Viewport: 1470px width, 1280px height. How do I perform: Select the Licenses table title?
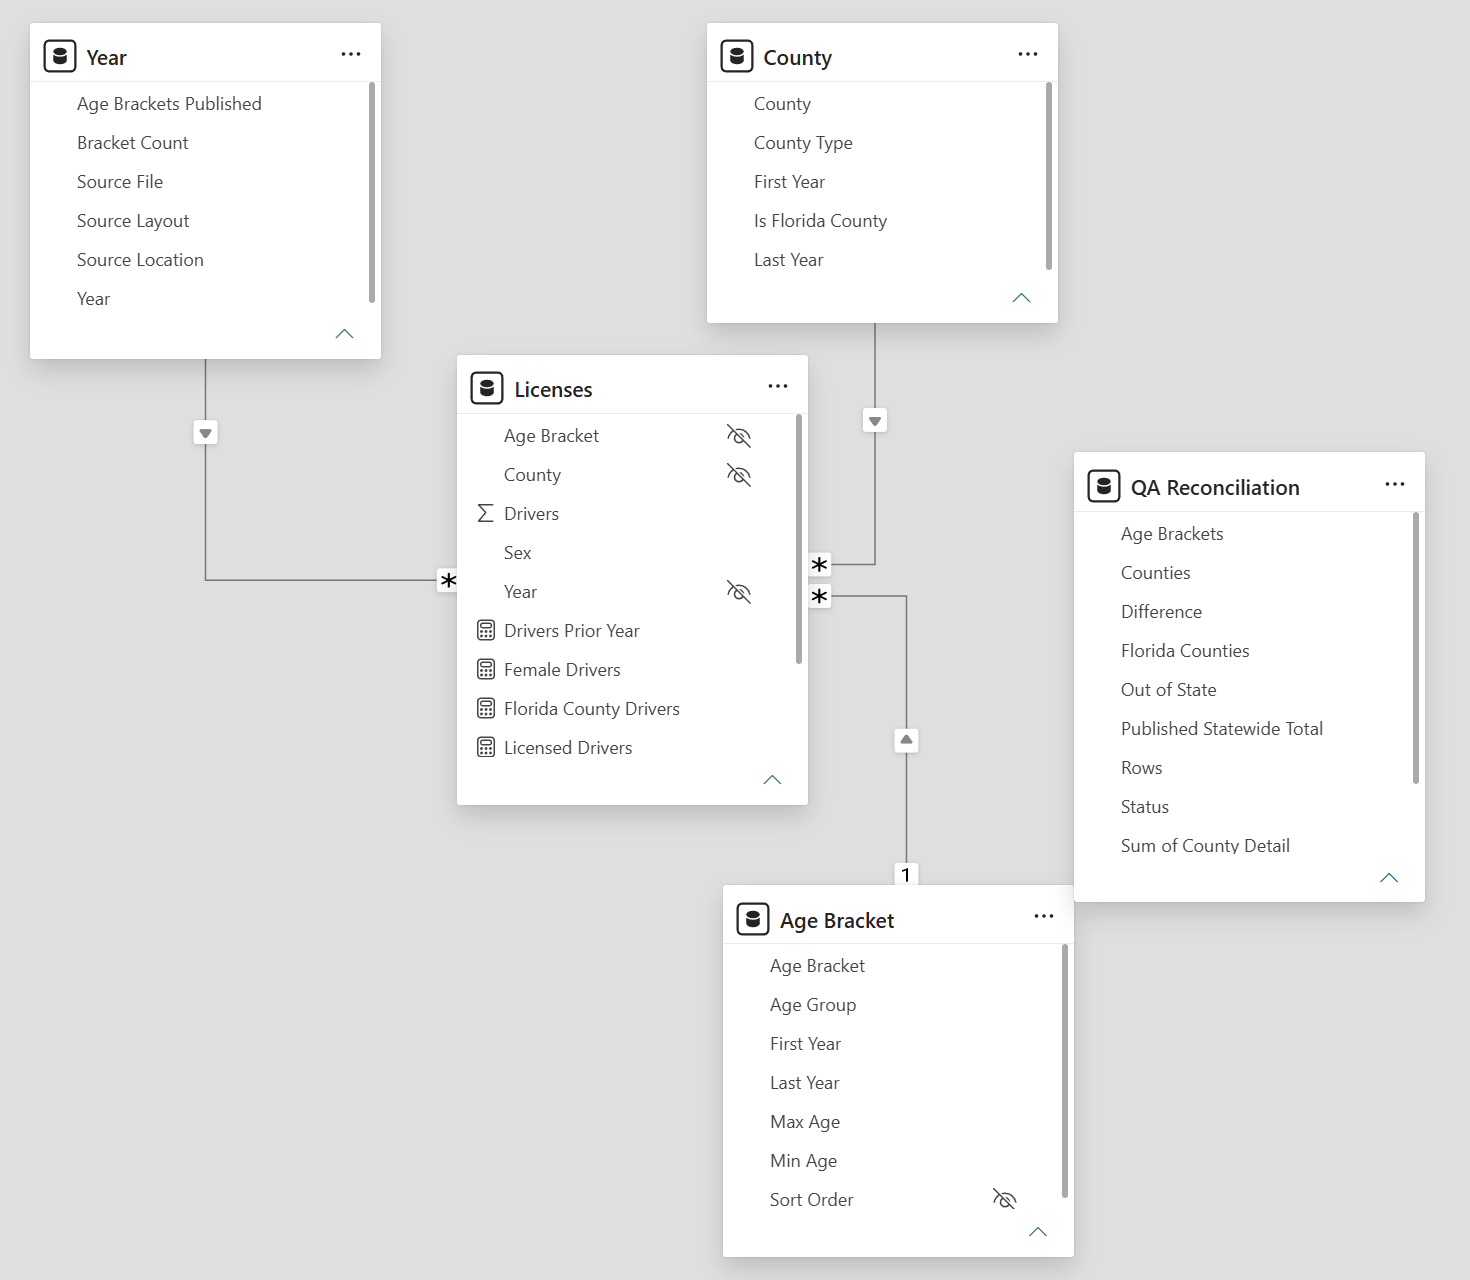point(553,389)
